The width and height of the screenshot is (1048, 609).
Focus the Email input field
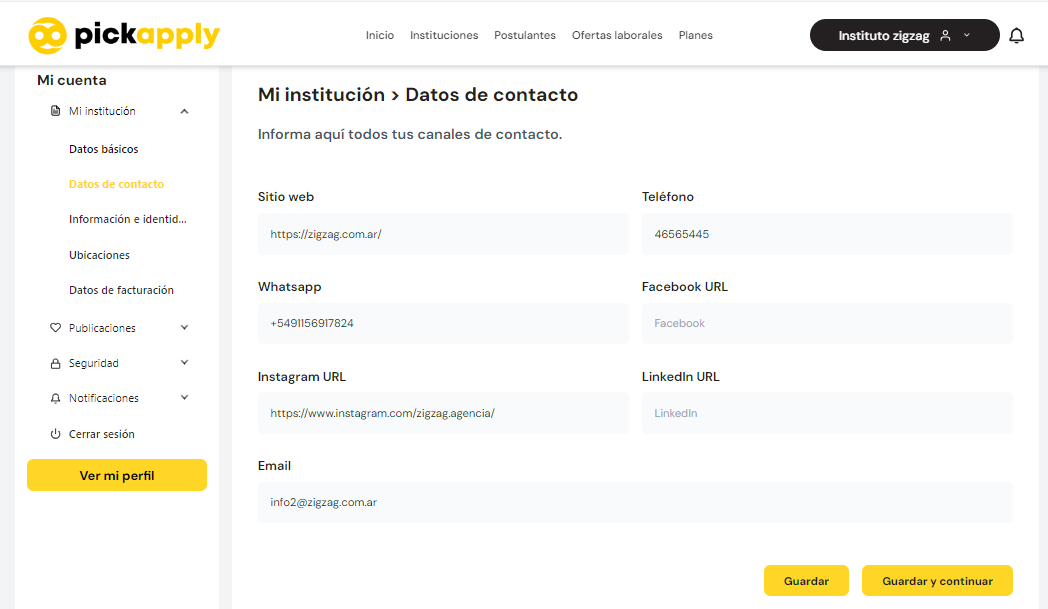(x=635, y=502)
